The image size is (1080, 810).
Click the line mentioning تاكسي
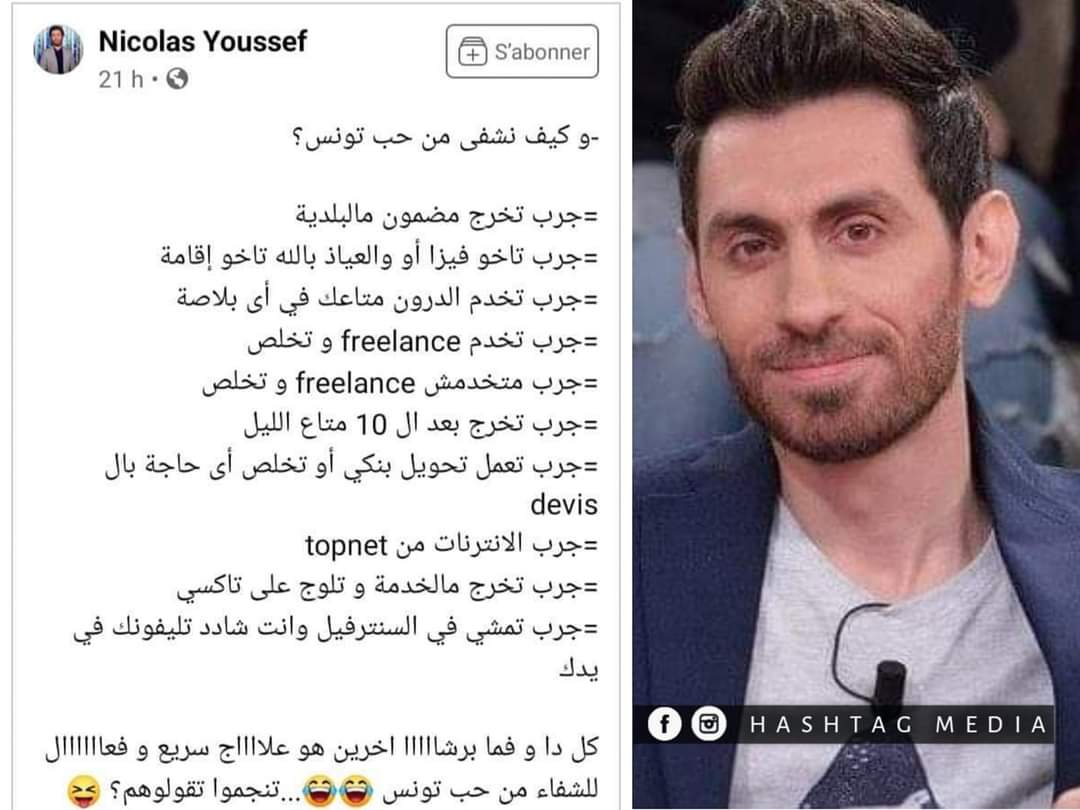(388, 587)
